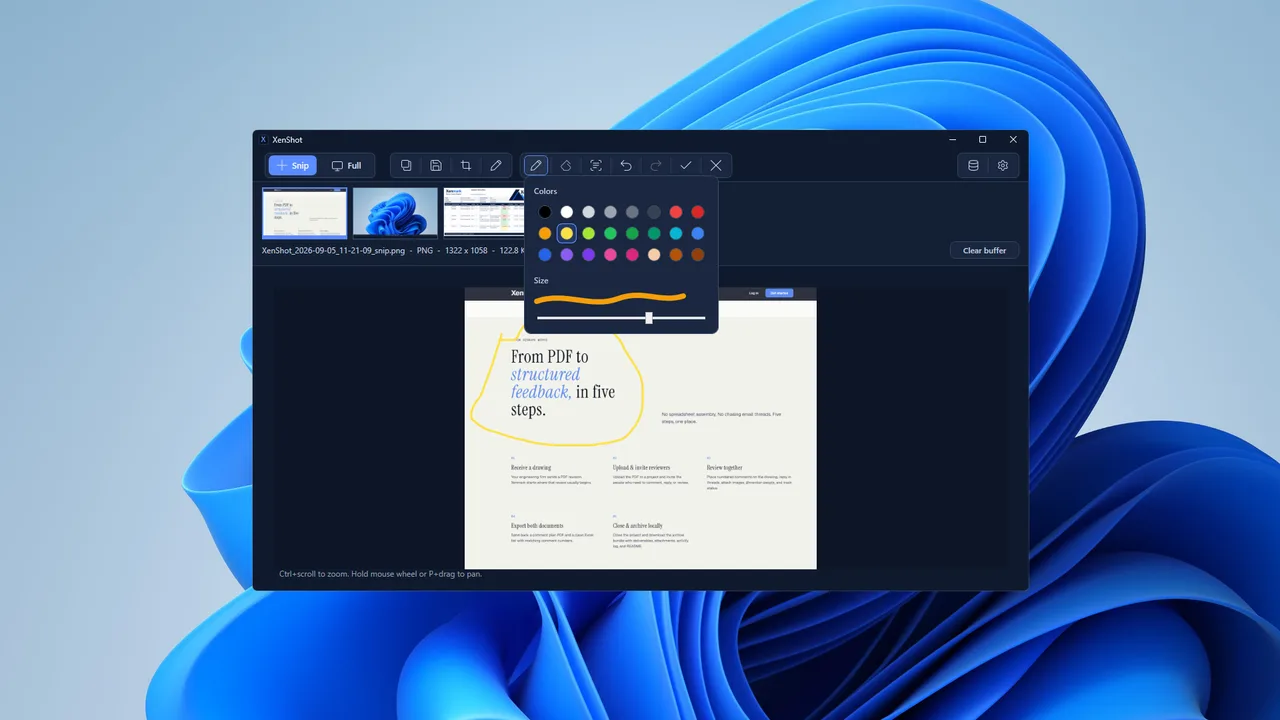This screenshot has height=720, width=1280.
Task: Open XenShot settings gear
Action: [1003, 166]
